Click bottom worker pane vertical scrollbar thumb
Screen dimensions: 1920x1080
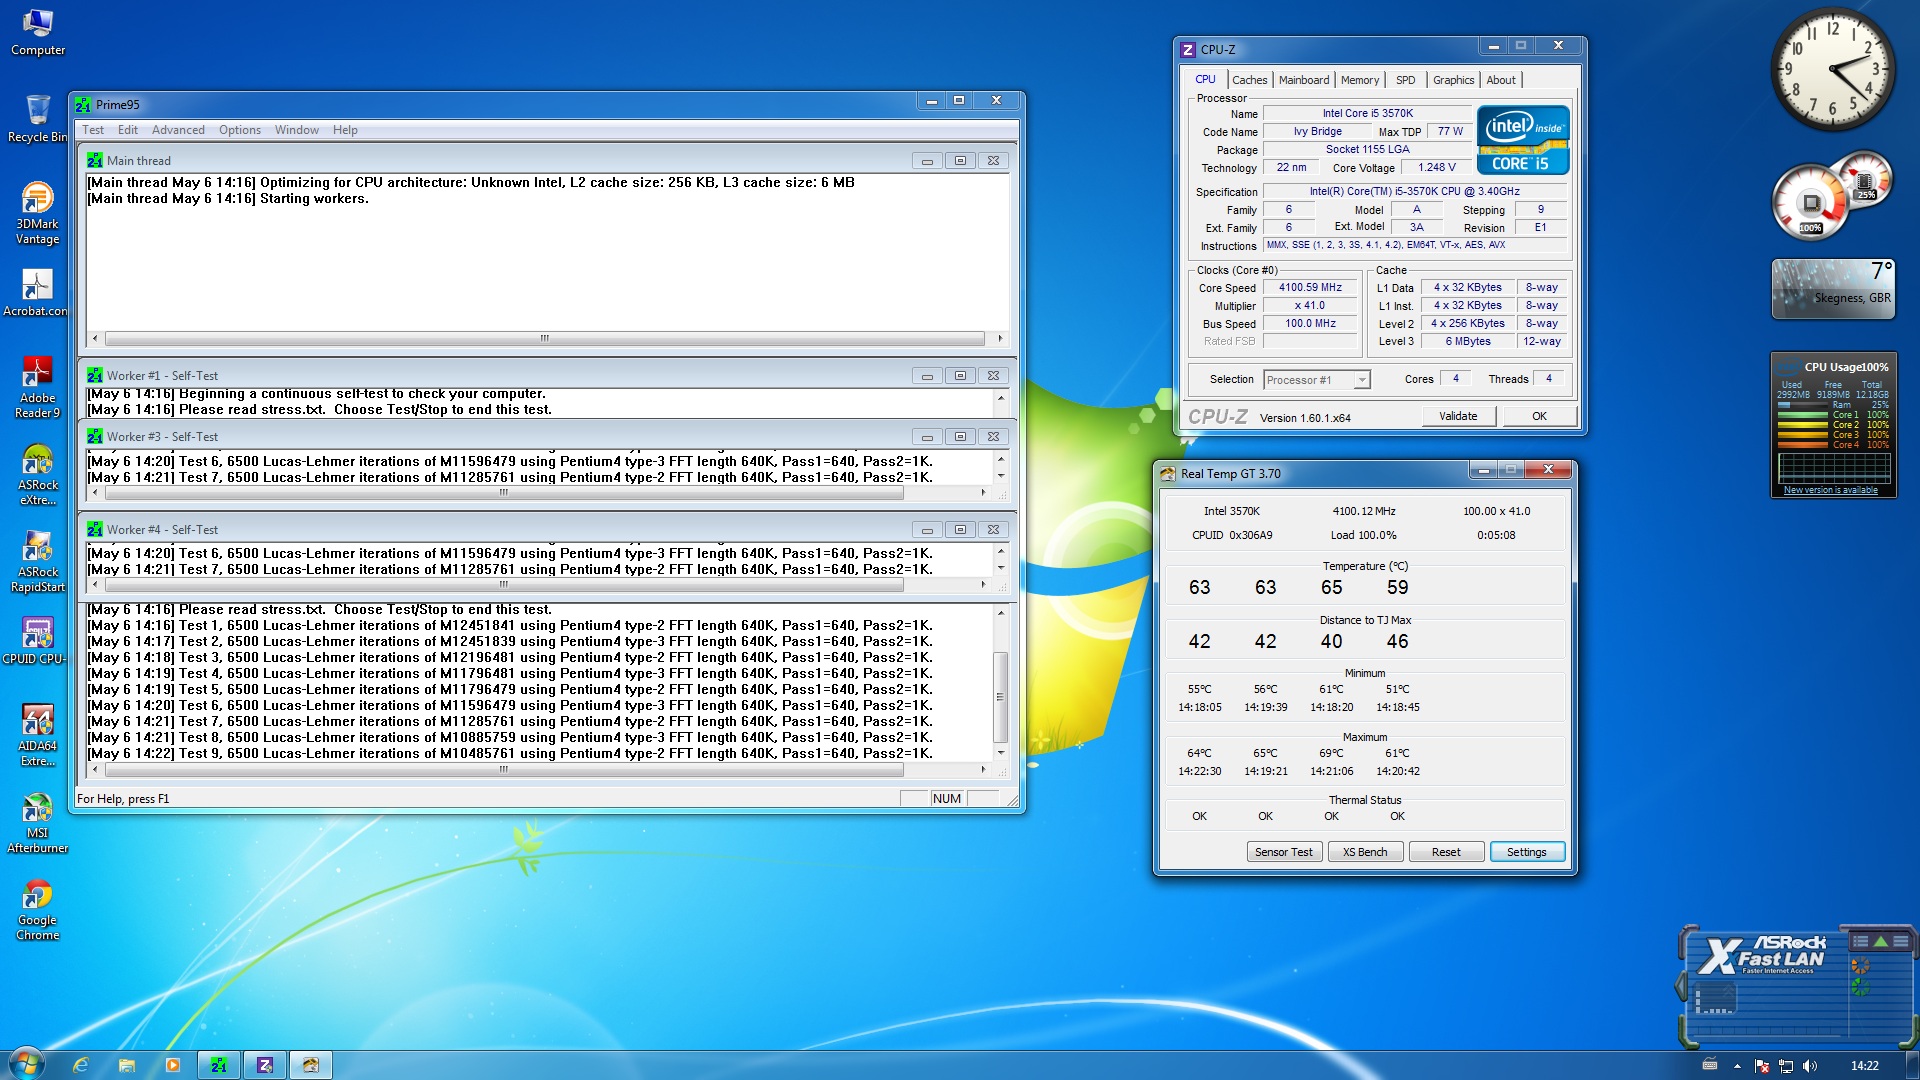pyautogui.click(x=999, y=696)
